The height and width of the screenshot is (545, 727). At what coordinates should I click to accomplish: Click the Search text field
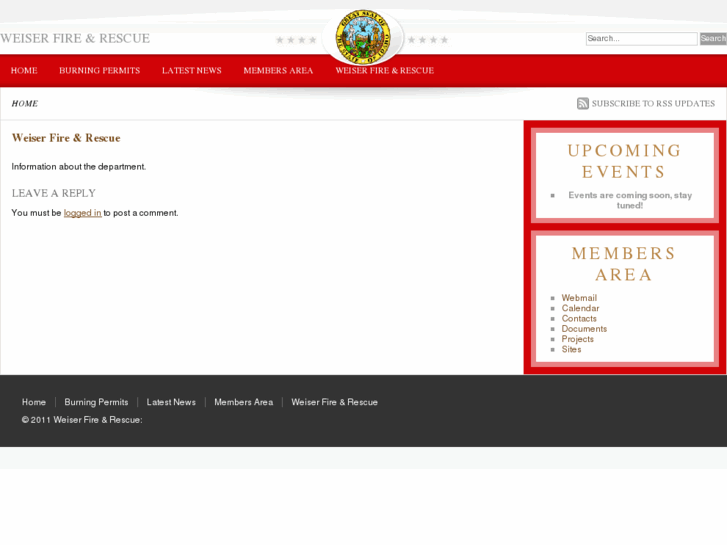point(641,38)
